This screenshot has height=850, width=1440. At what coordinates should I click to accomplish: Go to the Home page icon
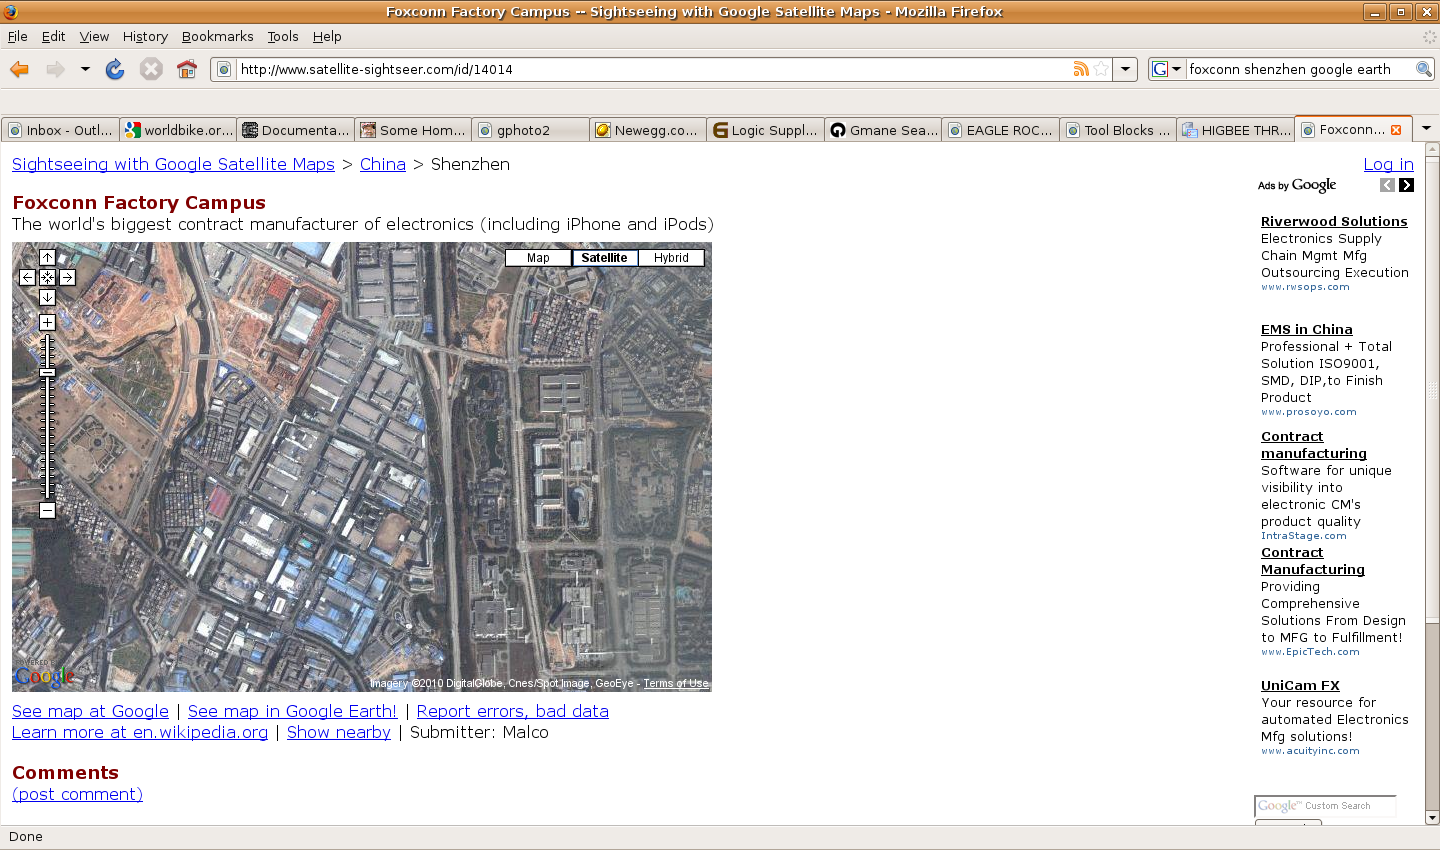click(x=187, y=69)
